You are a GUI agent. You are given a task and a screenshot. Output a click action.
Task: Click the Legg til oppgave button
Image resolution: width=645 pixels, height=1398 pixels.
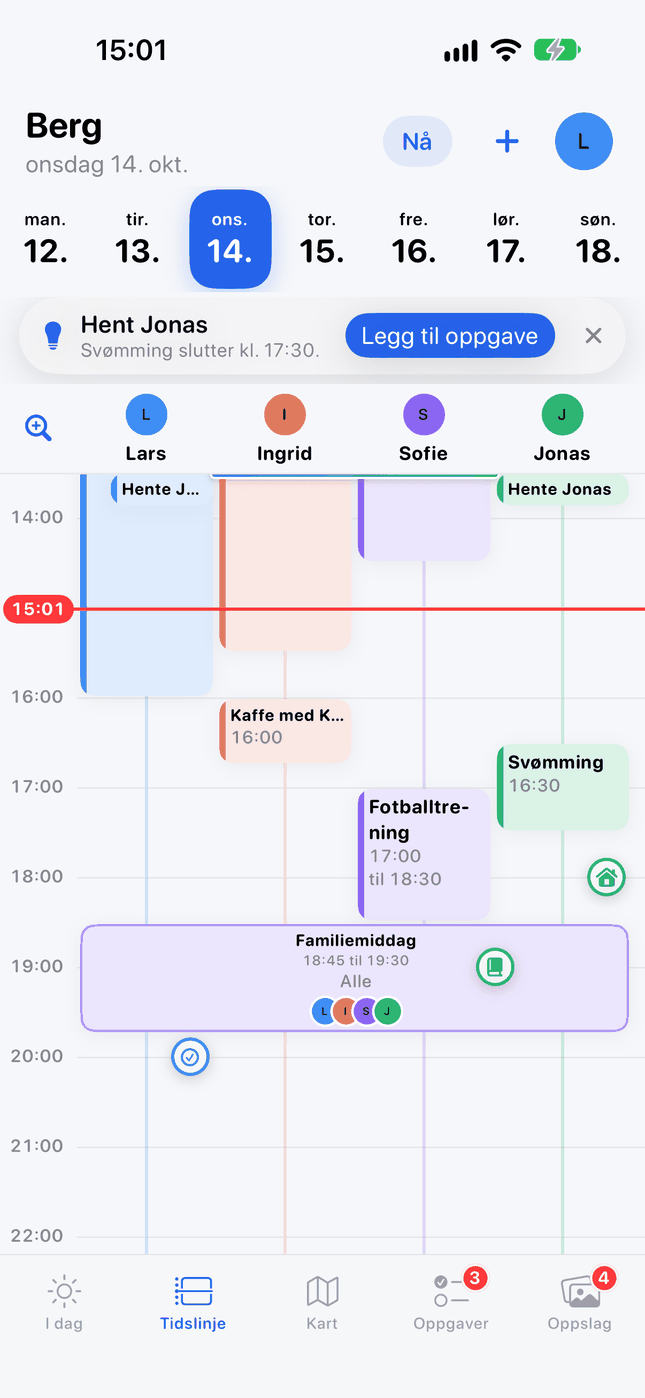pyautogui.click(x=450, y=336)
